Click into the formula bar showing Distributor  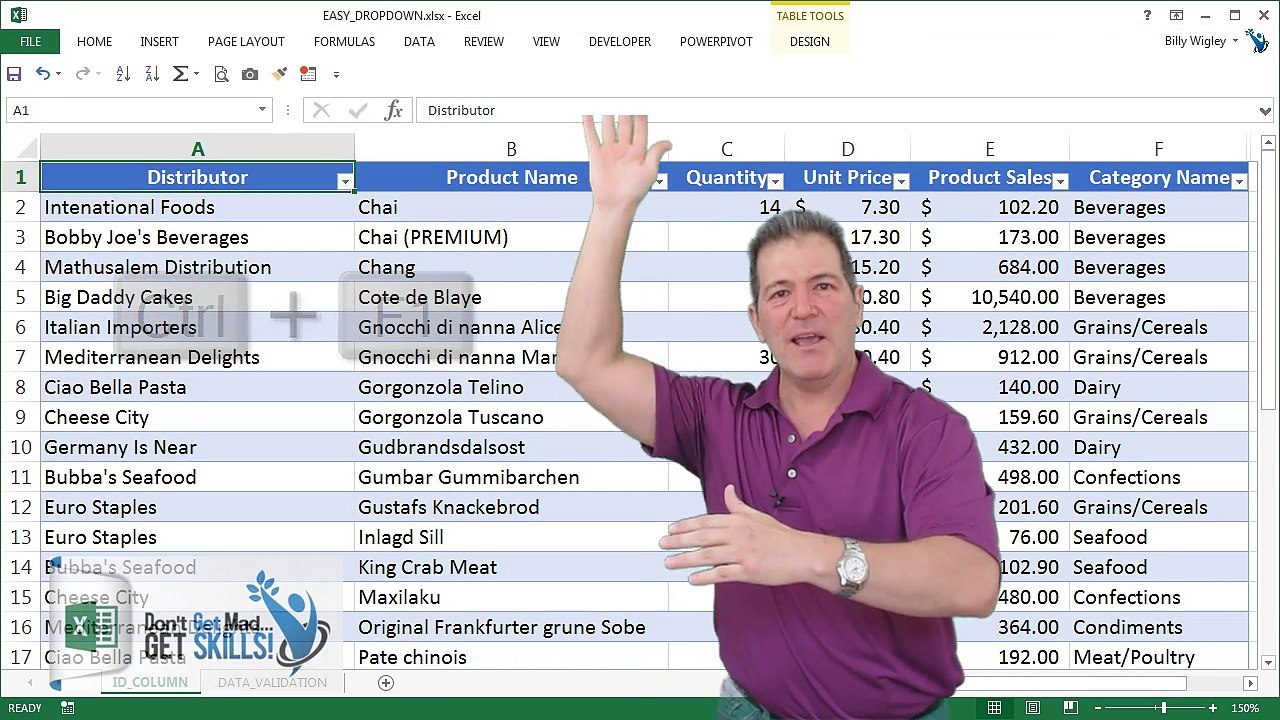point(838,110)
